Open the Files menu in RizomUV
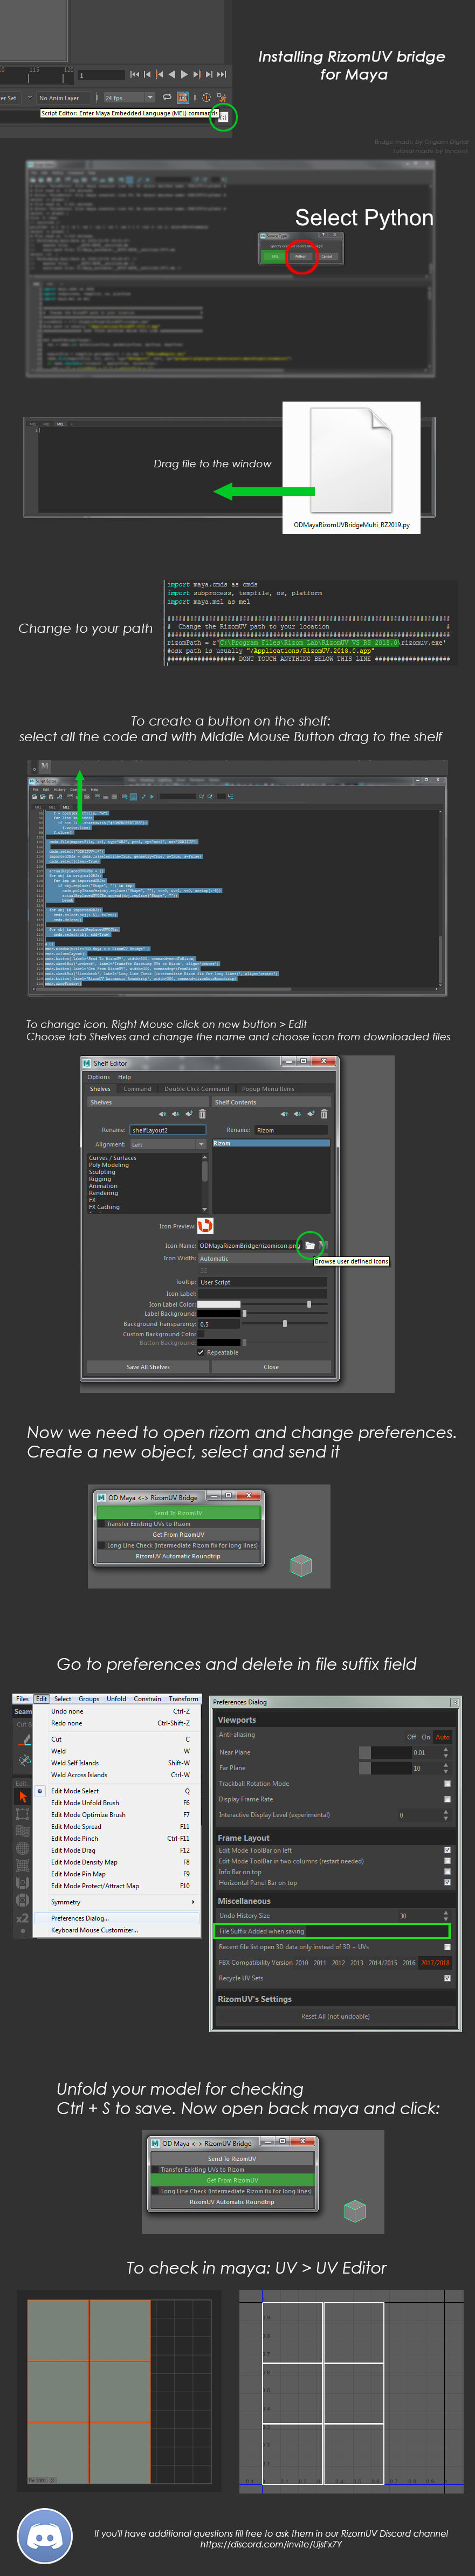 (22, 1699)
